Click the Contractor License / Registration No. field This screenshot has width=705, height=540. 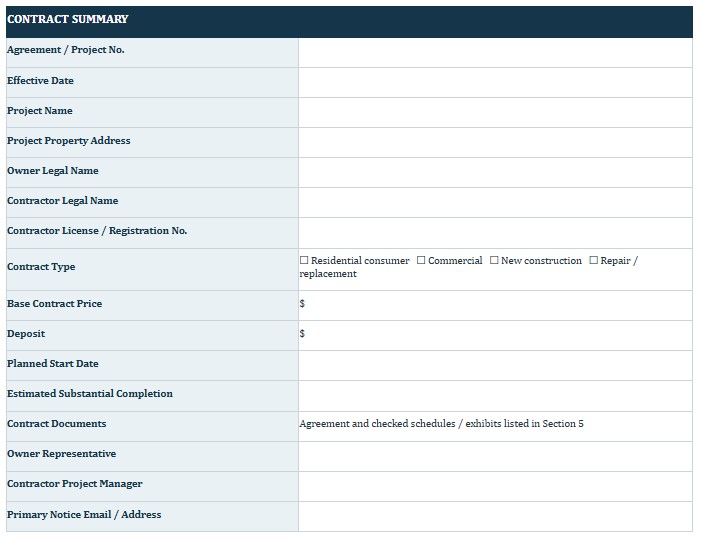point(495,233)
